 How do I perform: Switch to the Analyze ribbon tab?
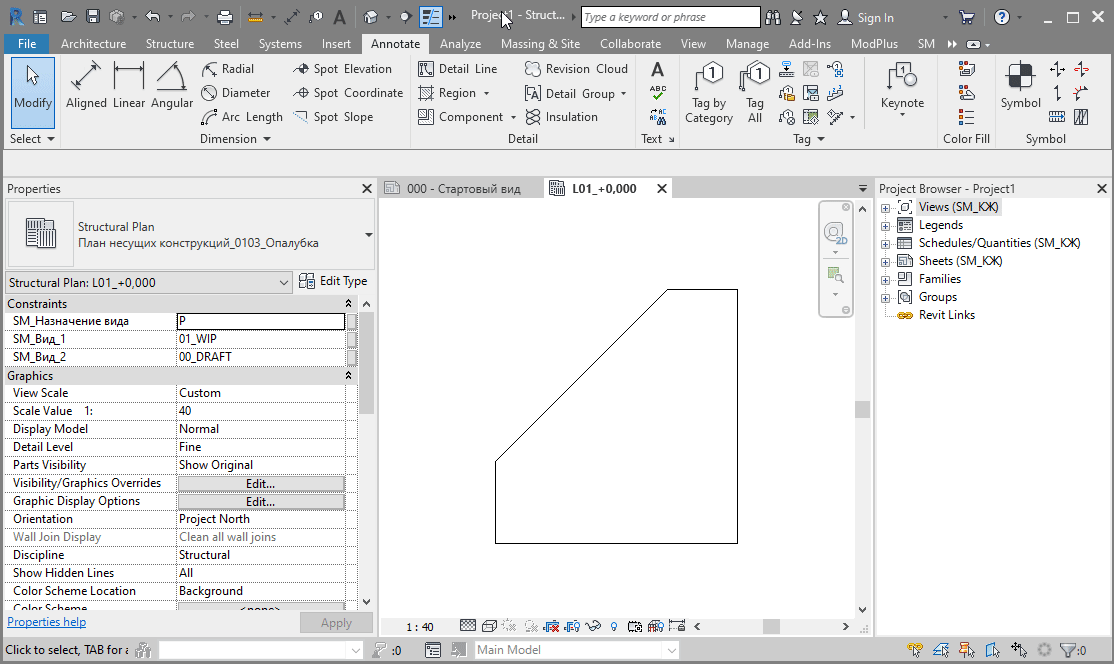pyautogui.click(x=460, y=44)
